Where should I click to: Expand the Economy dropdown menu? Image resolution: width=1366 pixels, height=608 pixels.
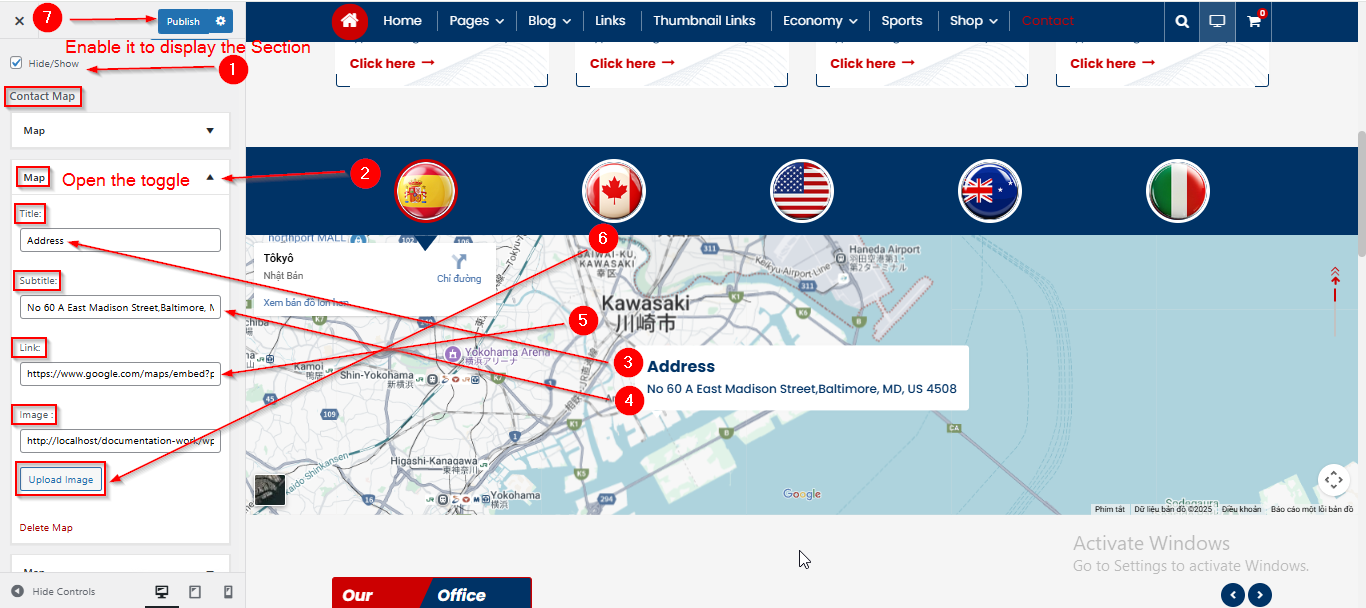click(x=819, y=21)
